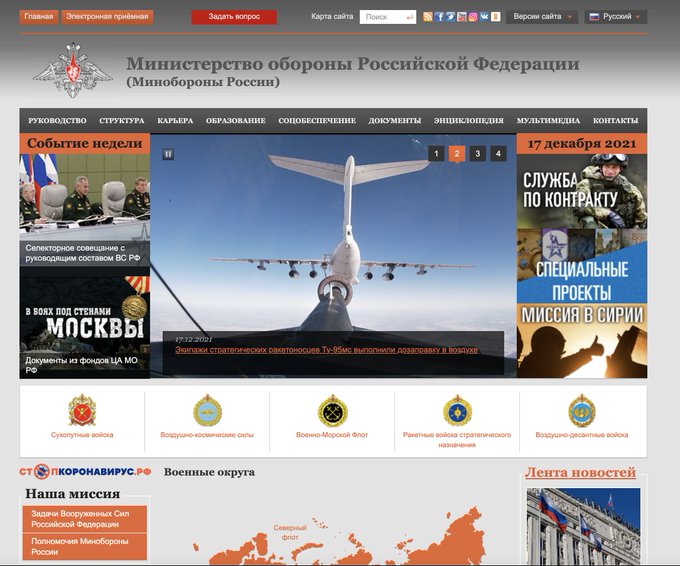
Task: Open the Карта сайта link
Action: coord(332,17)
